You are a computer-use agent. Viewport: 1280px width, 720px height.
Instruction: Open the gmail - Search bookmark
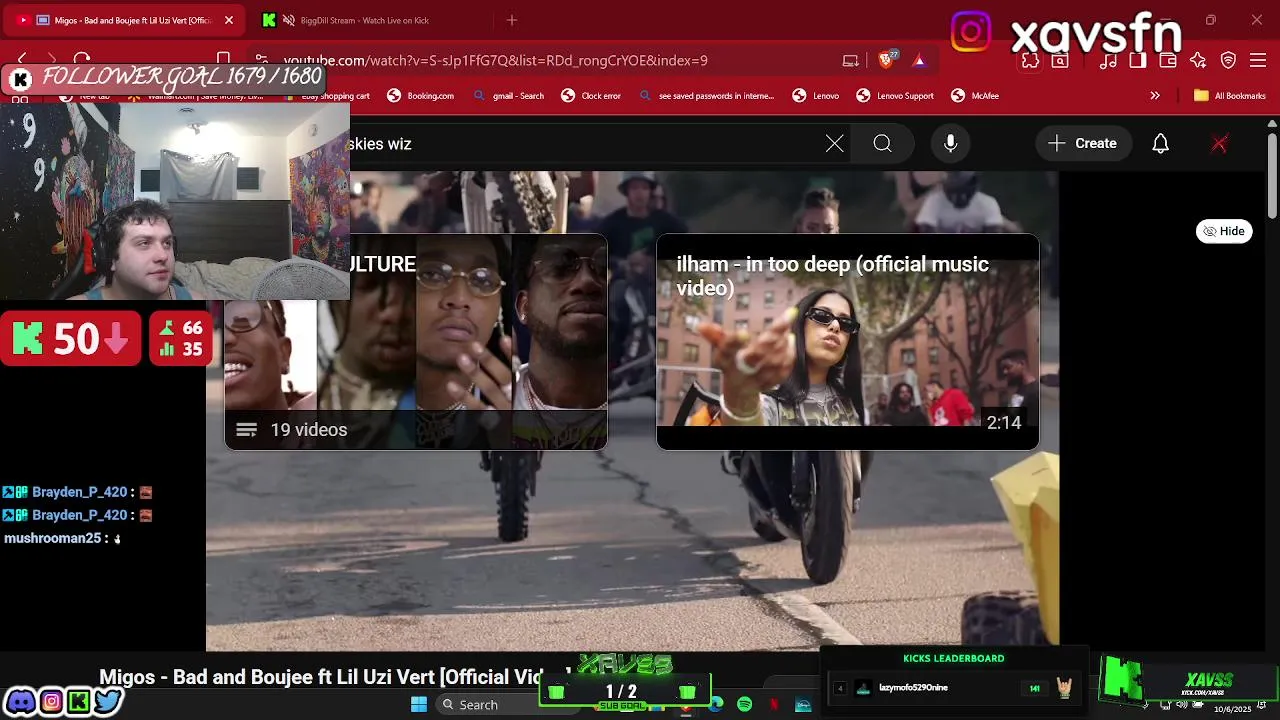coord(509,96)
